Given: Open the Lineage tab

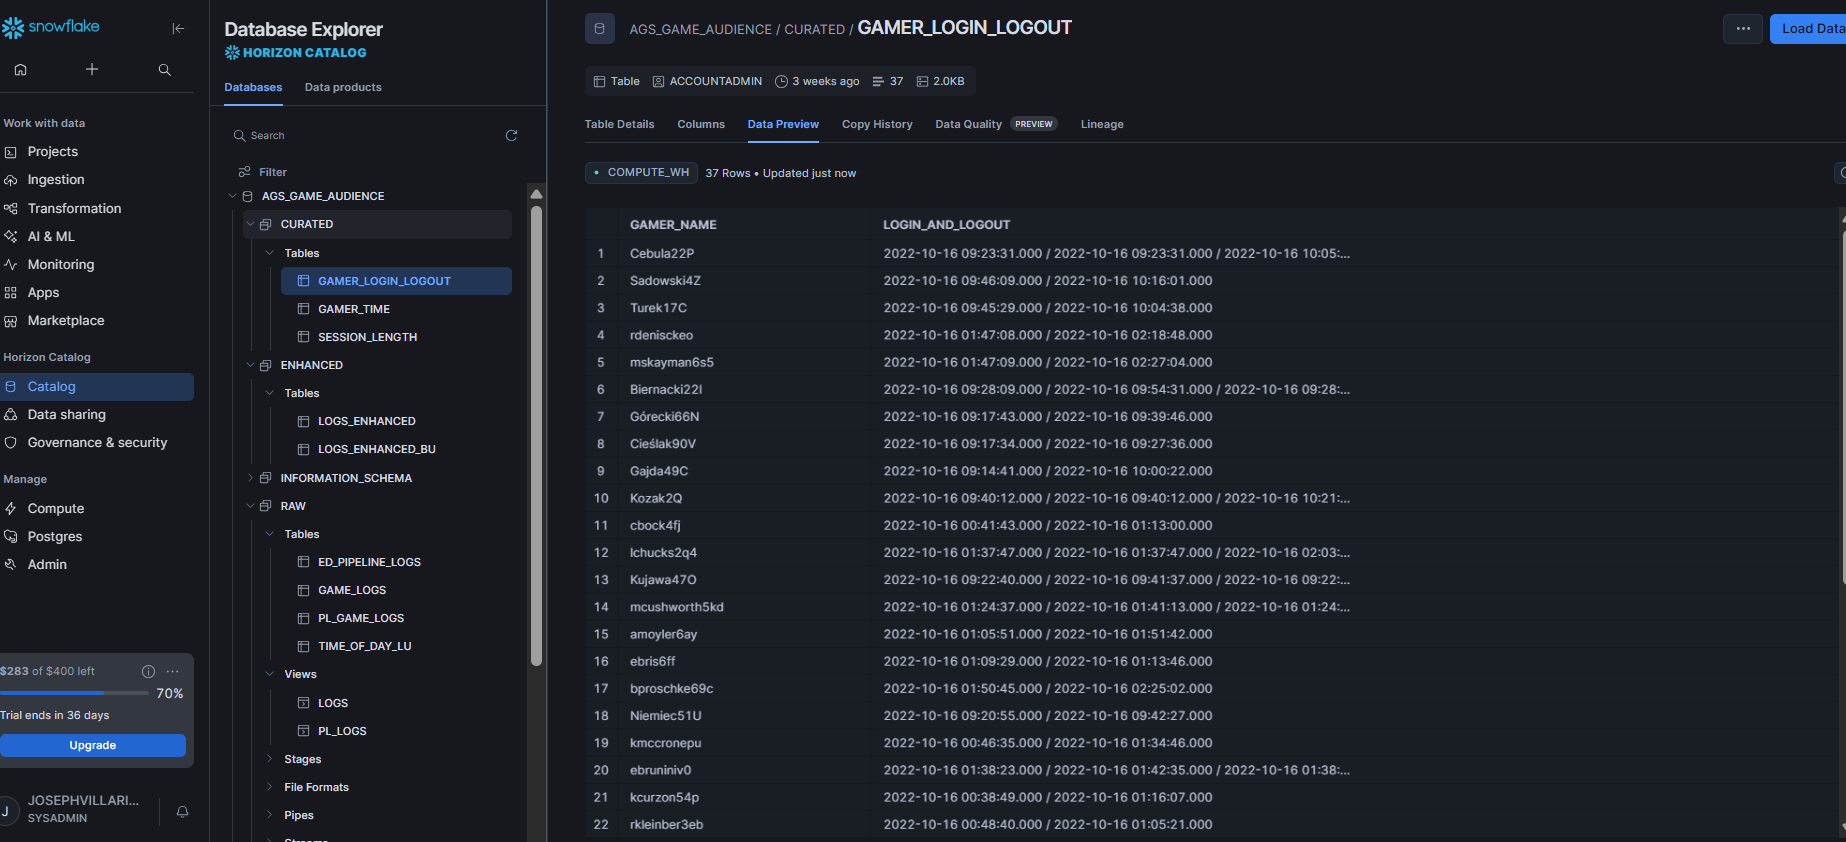Looking at the screenshot, I should point(1102,124).
